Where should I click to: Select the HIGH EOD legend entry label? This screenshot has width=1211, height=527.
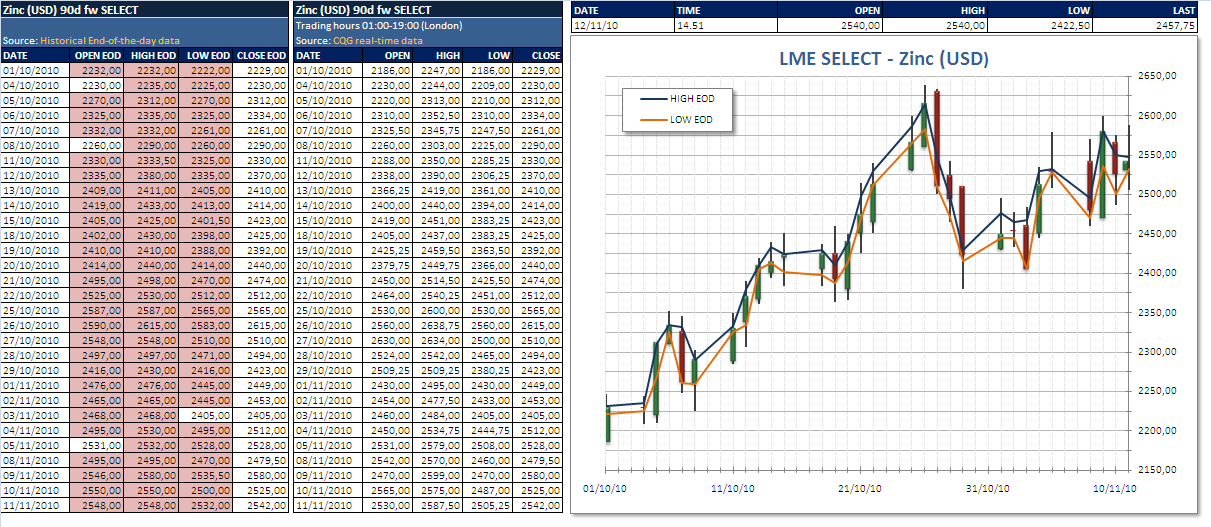pyautogui.click(x=691, y=99)
